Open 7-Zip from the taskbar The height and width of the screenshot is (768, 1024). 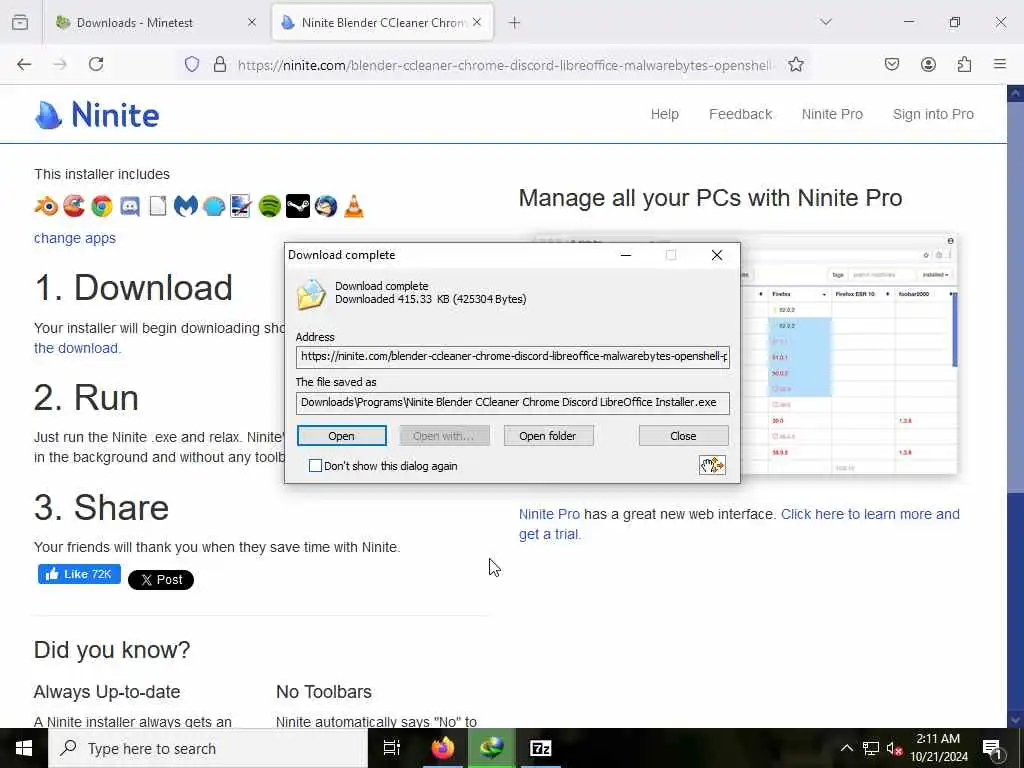[x=540, y=748]
